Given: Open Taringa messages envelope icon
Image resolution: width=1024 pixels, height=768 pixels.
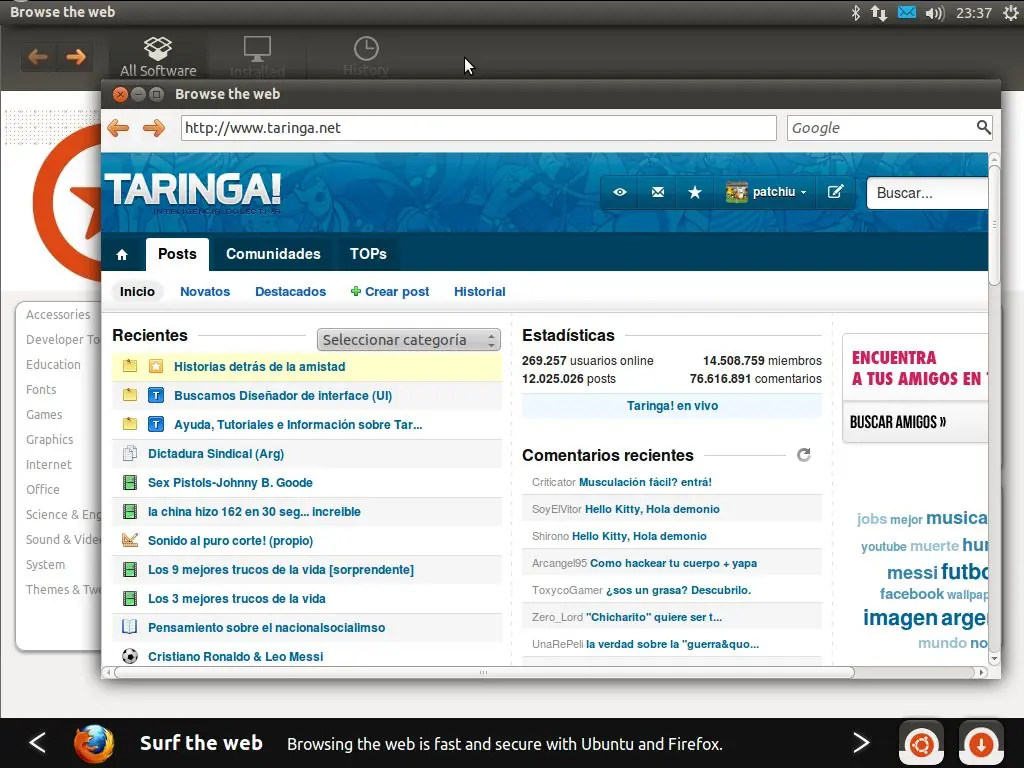Looking at the screenshot, I should pos(658,192).
